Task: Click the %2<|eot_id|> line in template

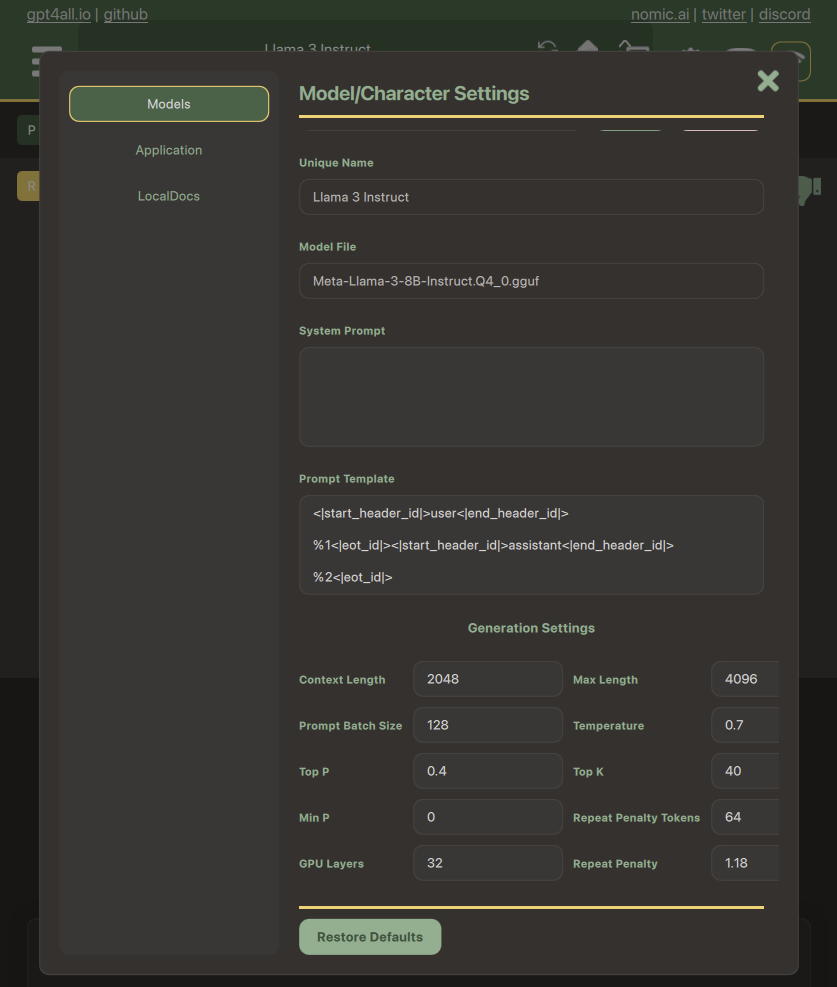Action: point(352,577)
